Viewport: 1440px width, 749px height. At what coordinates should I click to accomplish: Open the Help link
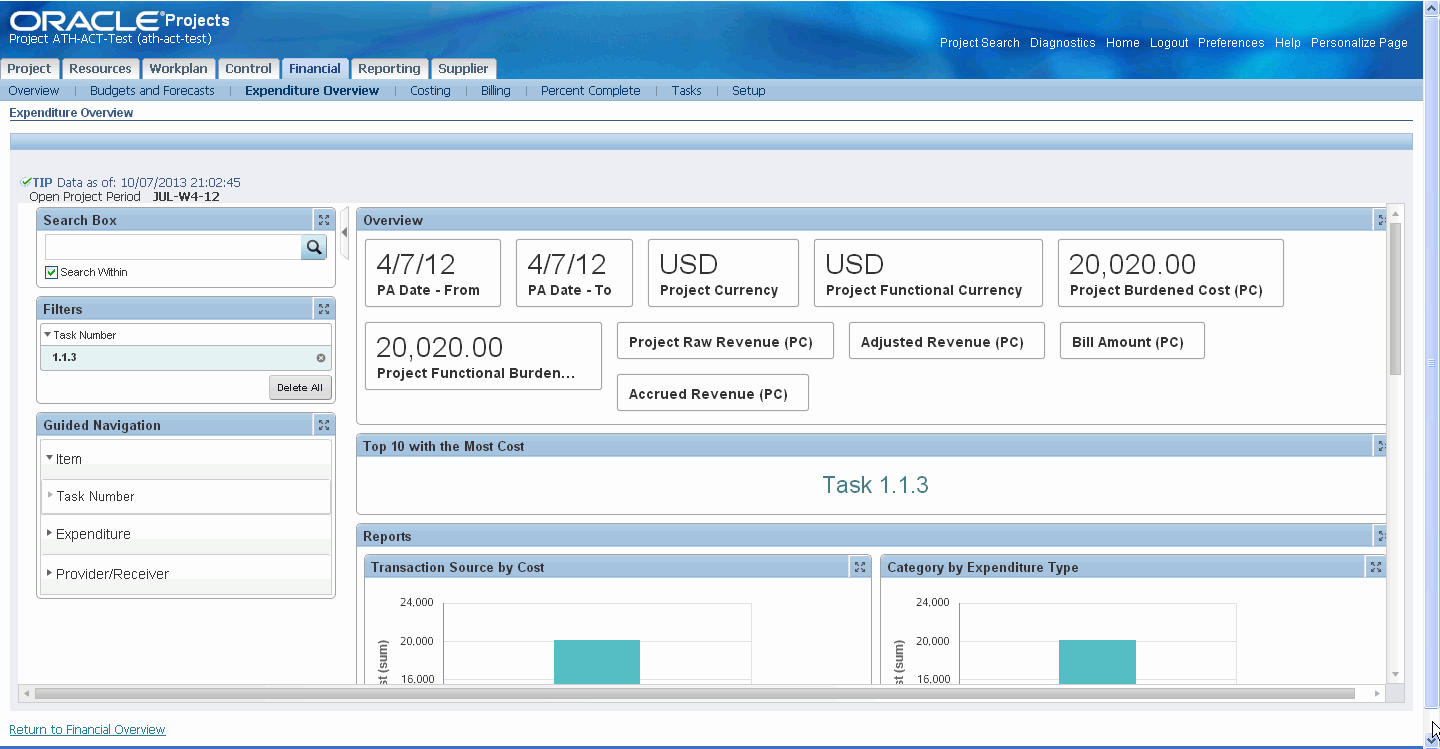[1288, 43]
